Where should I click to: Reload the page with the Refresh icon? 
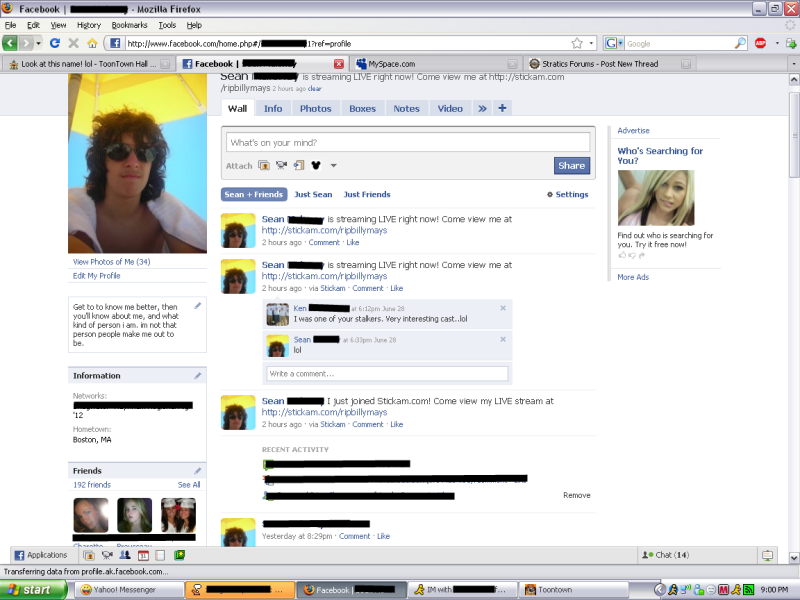pos(55,43)
